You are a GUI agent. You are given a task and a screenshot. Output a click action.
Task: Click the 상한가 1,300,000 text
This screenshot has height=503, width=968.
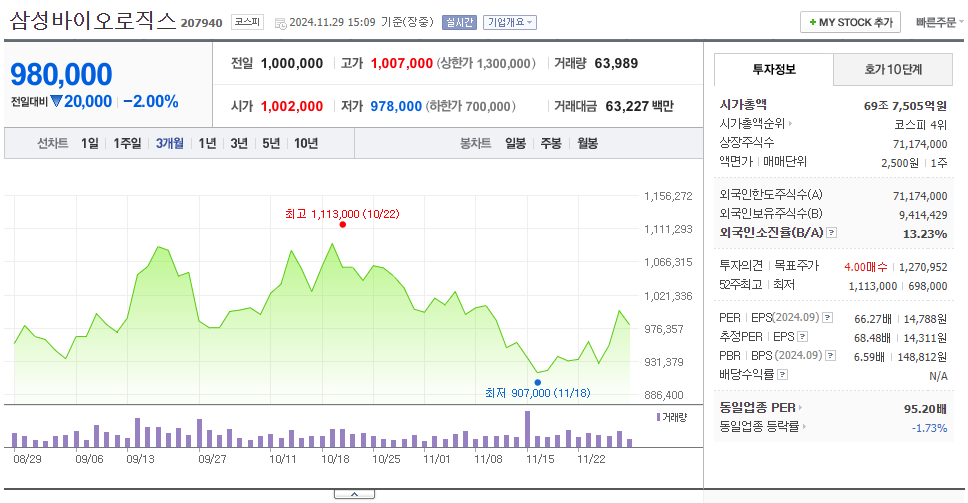486,64
